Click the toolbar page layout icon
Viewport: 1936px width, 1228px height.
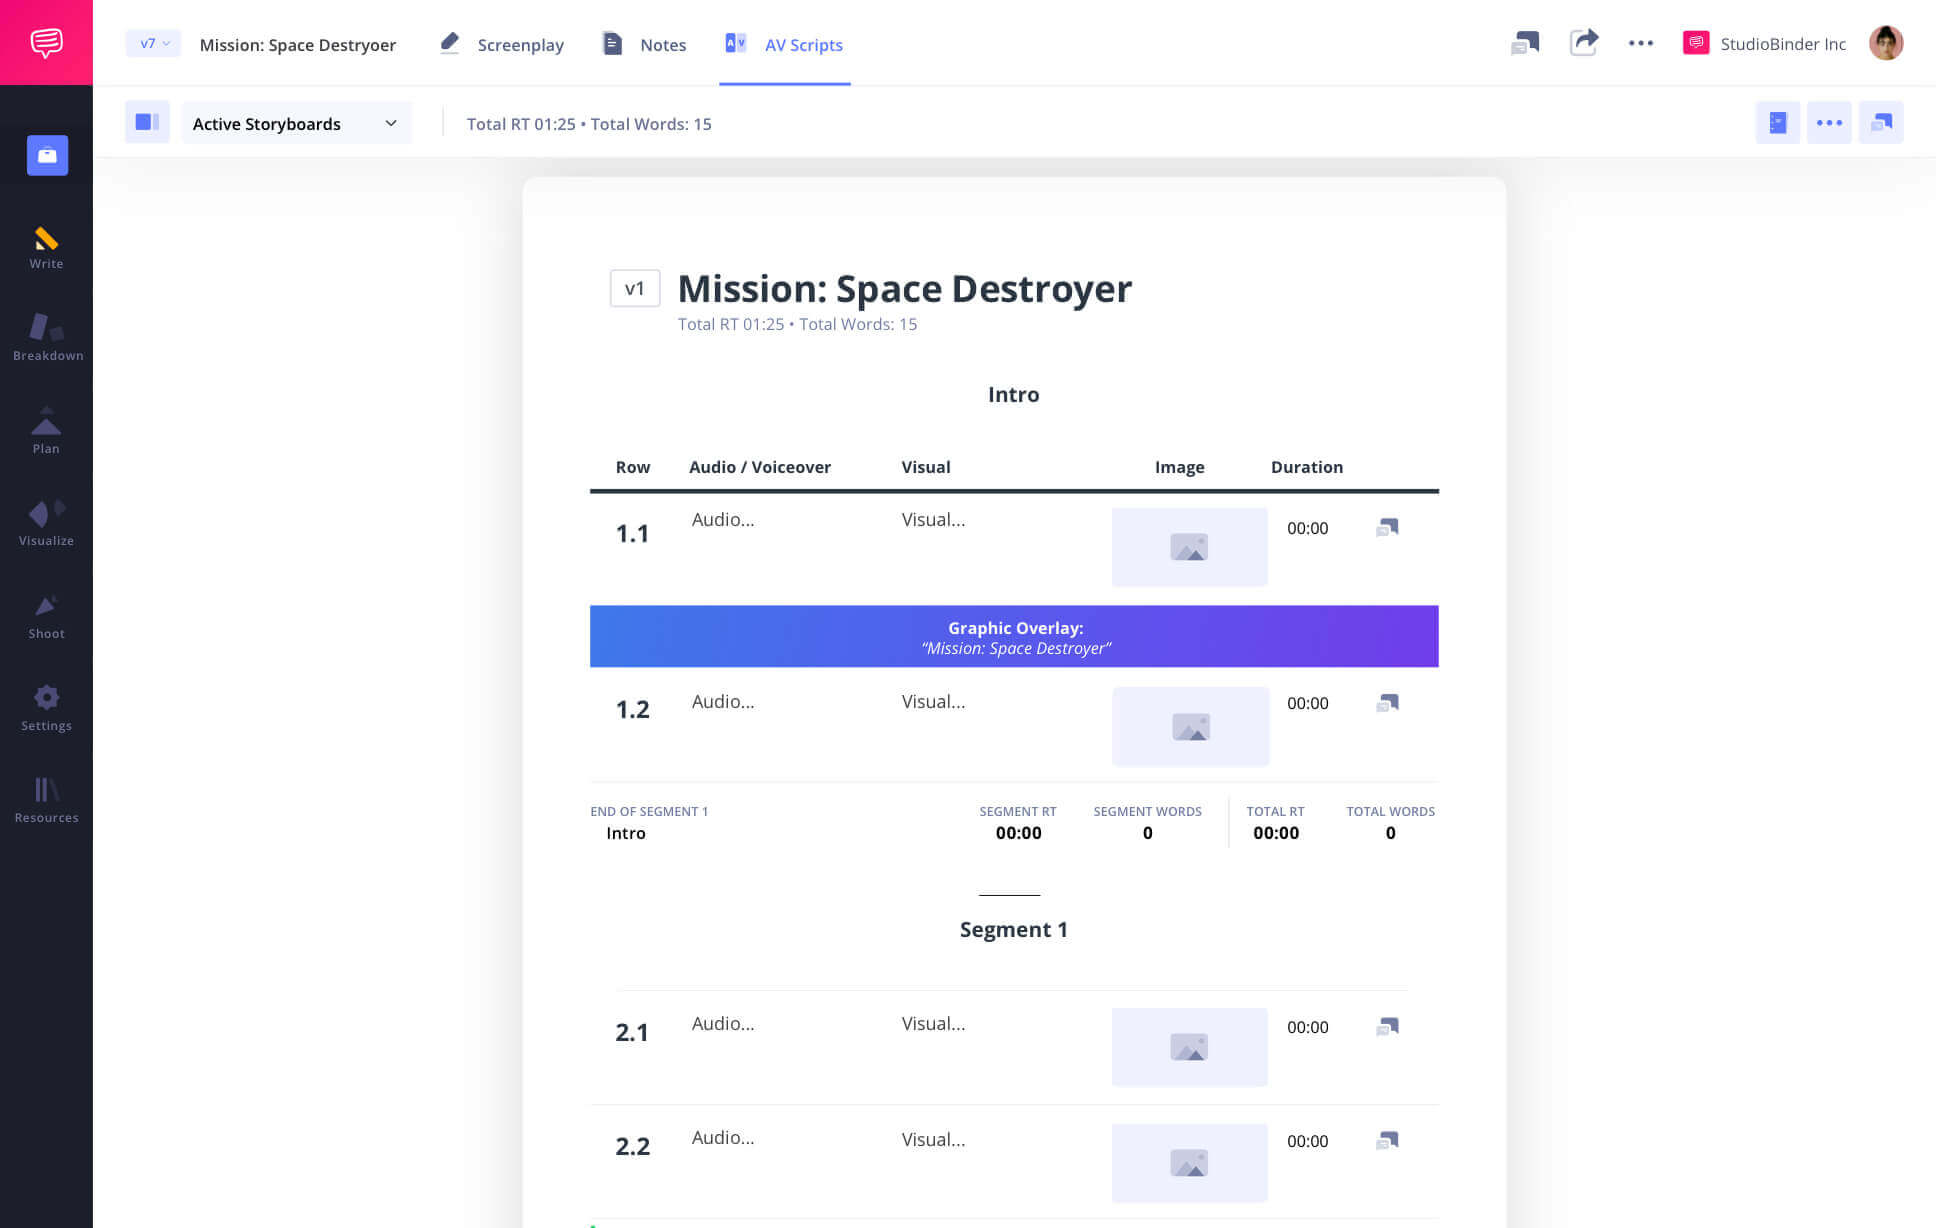[1777, 122]
